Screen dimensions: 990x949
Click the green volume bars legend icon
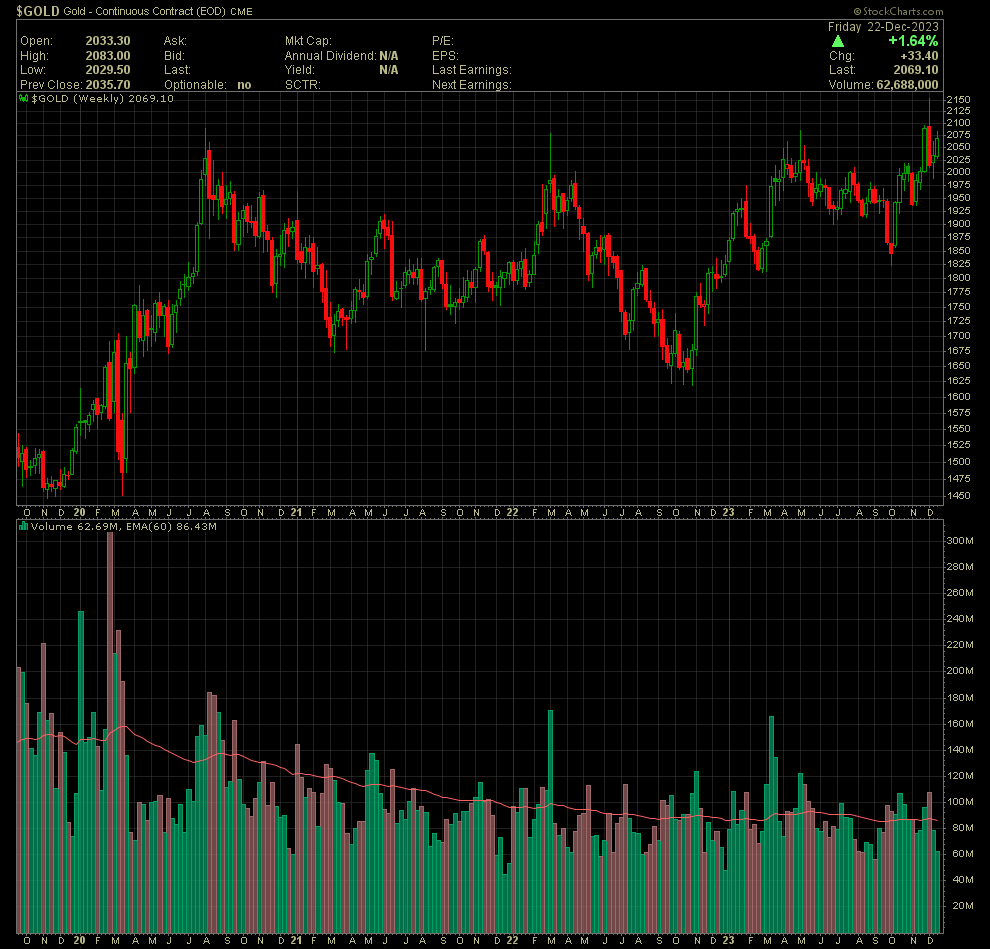(x=23, y=526)
